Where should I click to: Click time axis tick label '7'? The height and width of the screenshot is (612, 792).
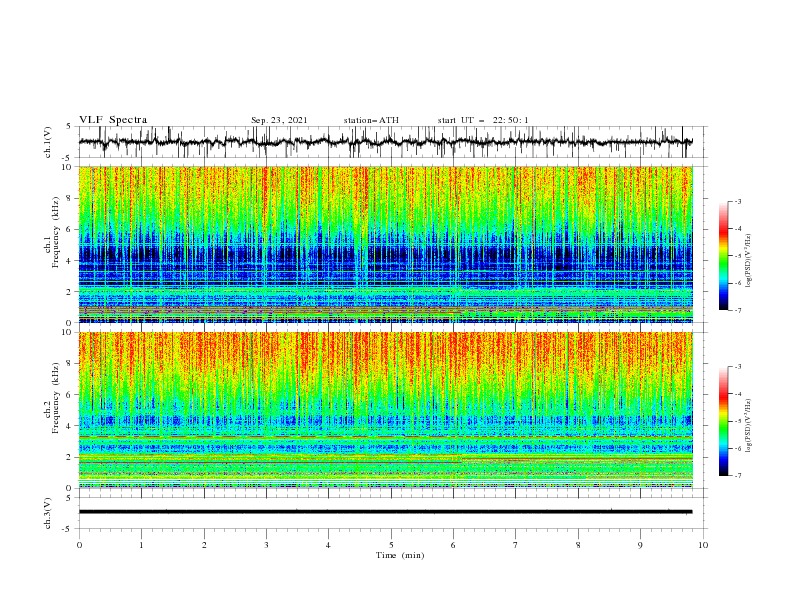click(x=516, y=545)
